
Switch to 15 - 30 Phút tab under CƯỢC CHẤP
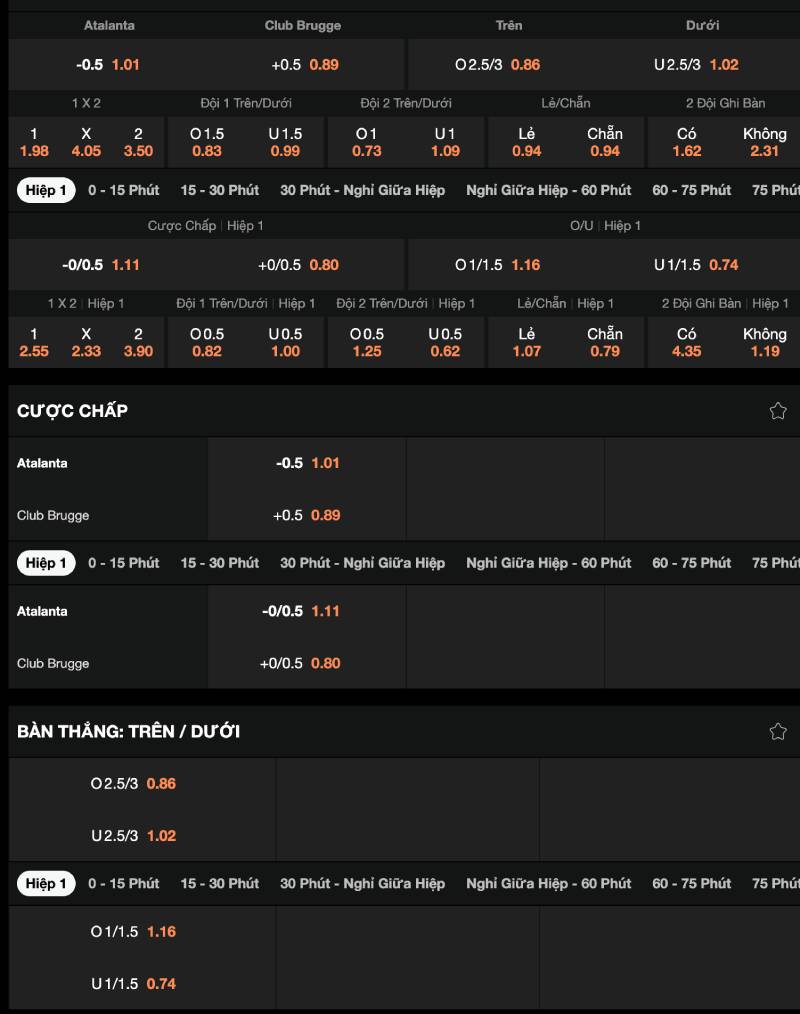point(219,563)
